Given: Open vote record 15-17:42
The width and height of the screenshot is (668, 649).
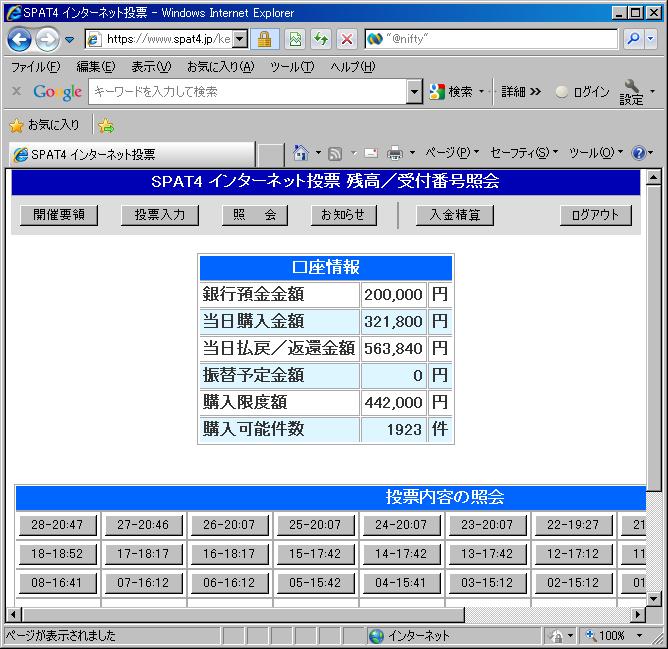Looking at the screenshot, I should click(315, 554).
